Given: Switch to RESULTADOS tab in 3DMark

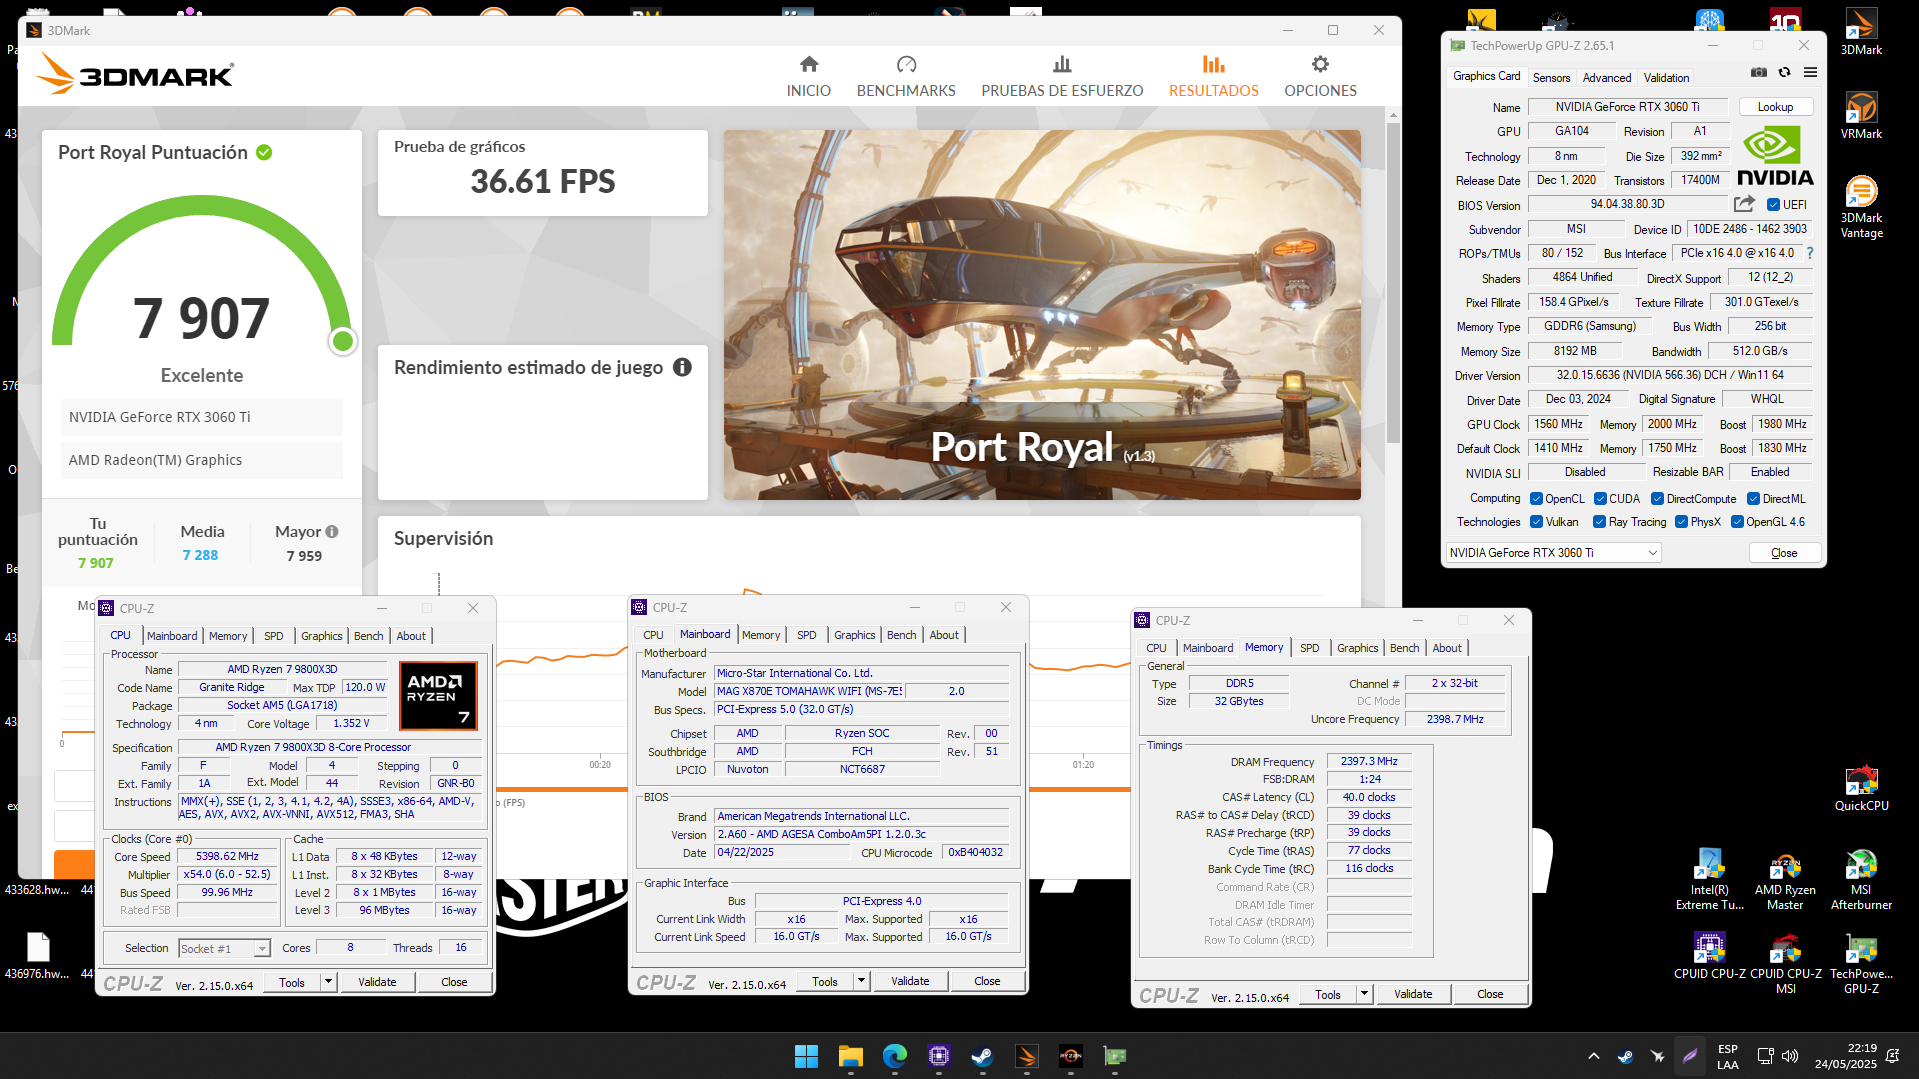Looking at the screenshot, I should tap(1214, 77).
